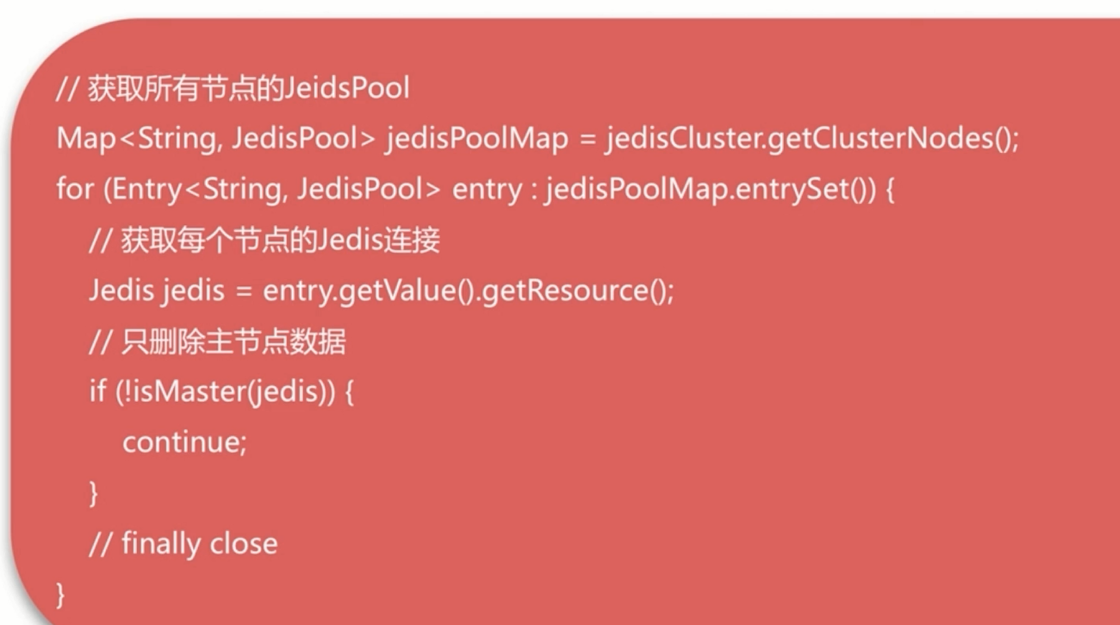
Task: Click the 只删除主节点数据 comment line
Action: (217, 342)
